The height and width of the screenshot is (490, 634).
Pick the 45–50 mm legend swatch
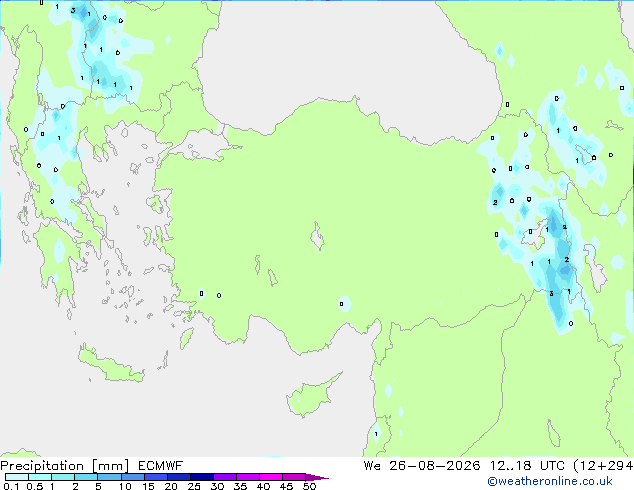(x=294, y=477)
